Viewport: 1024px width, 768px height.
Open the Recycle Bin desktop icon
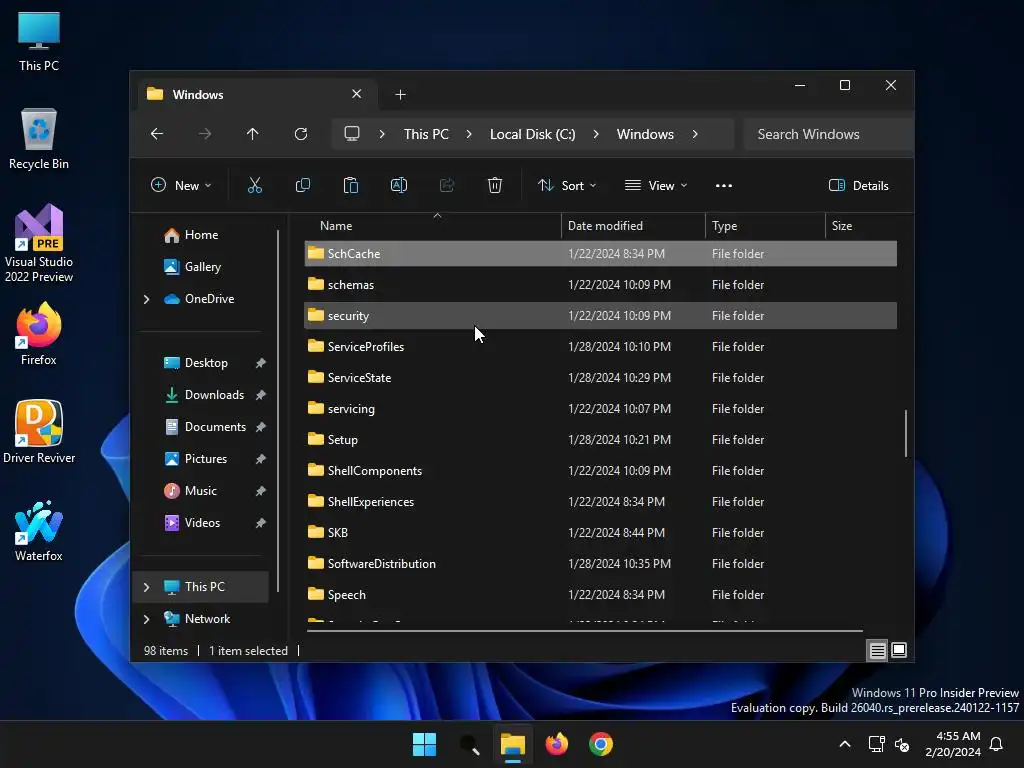pyautogui.click(x=39, y=138)
